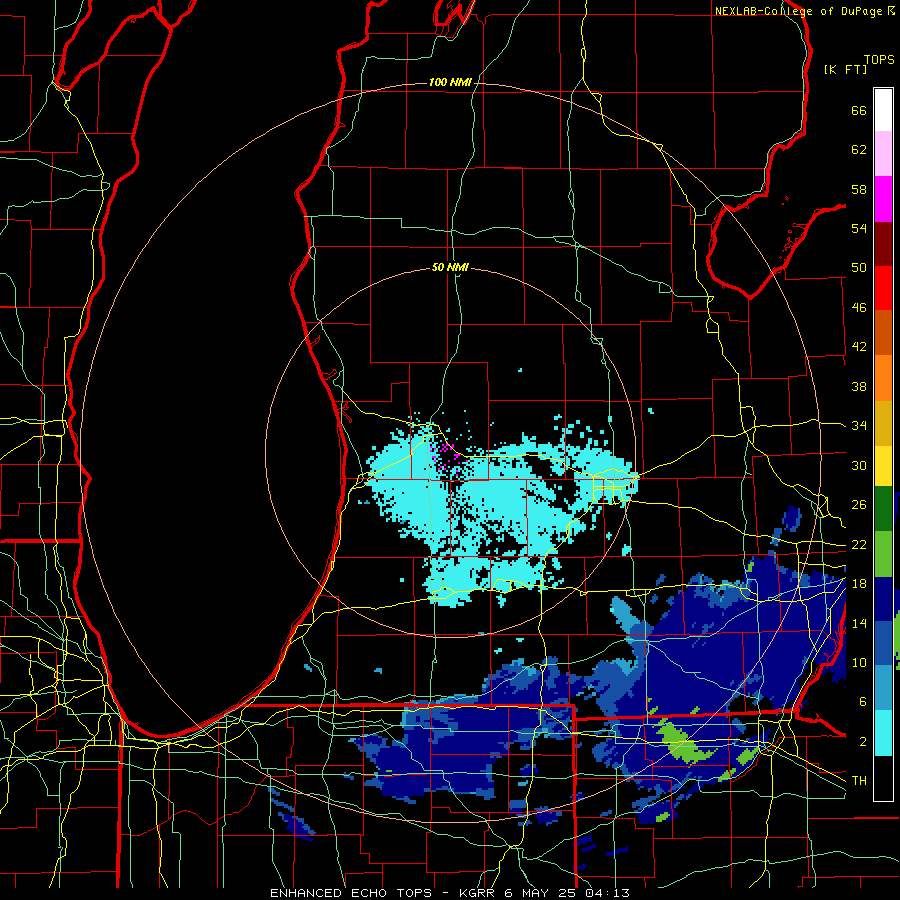Viewport: 900px width, 900px height.
Task: Click the 2 value on the scale
Action: (x=863, y=742)
